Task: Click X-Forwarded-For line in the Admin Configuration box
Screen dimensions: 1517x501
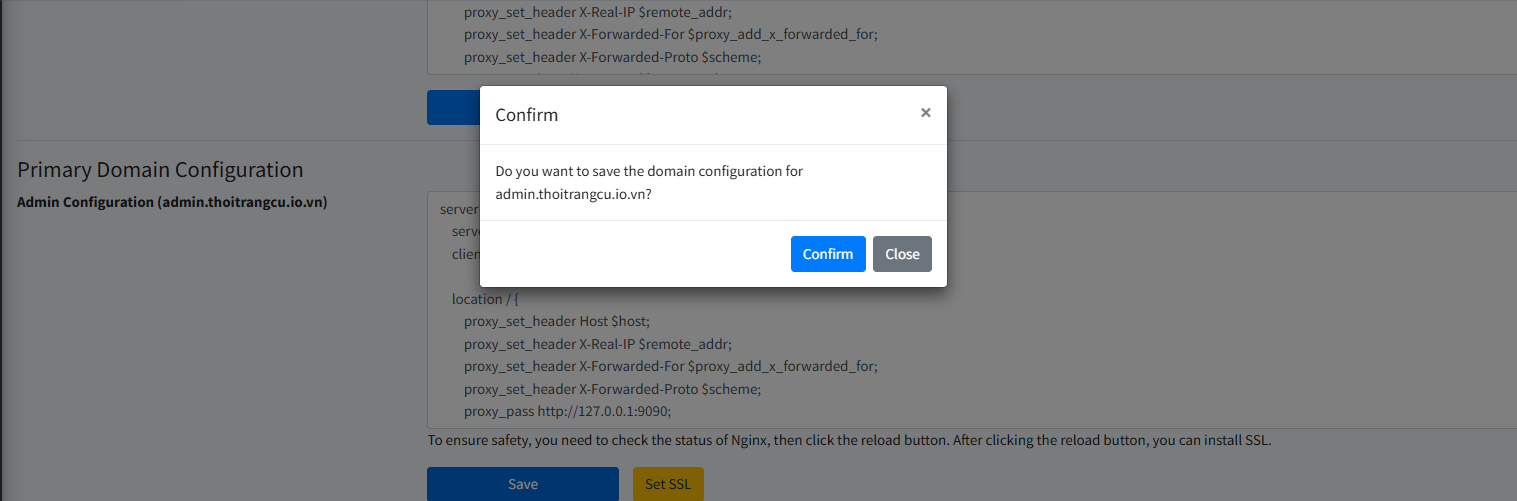Action: pos(670,366)
